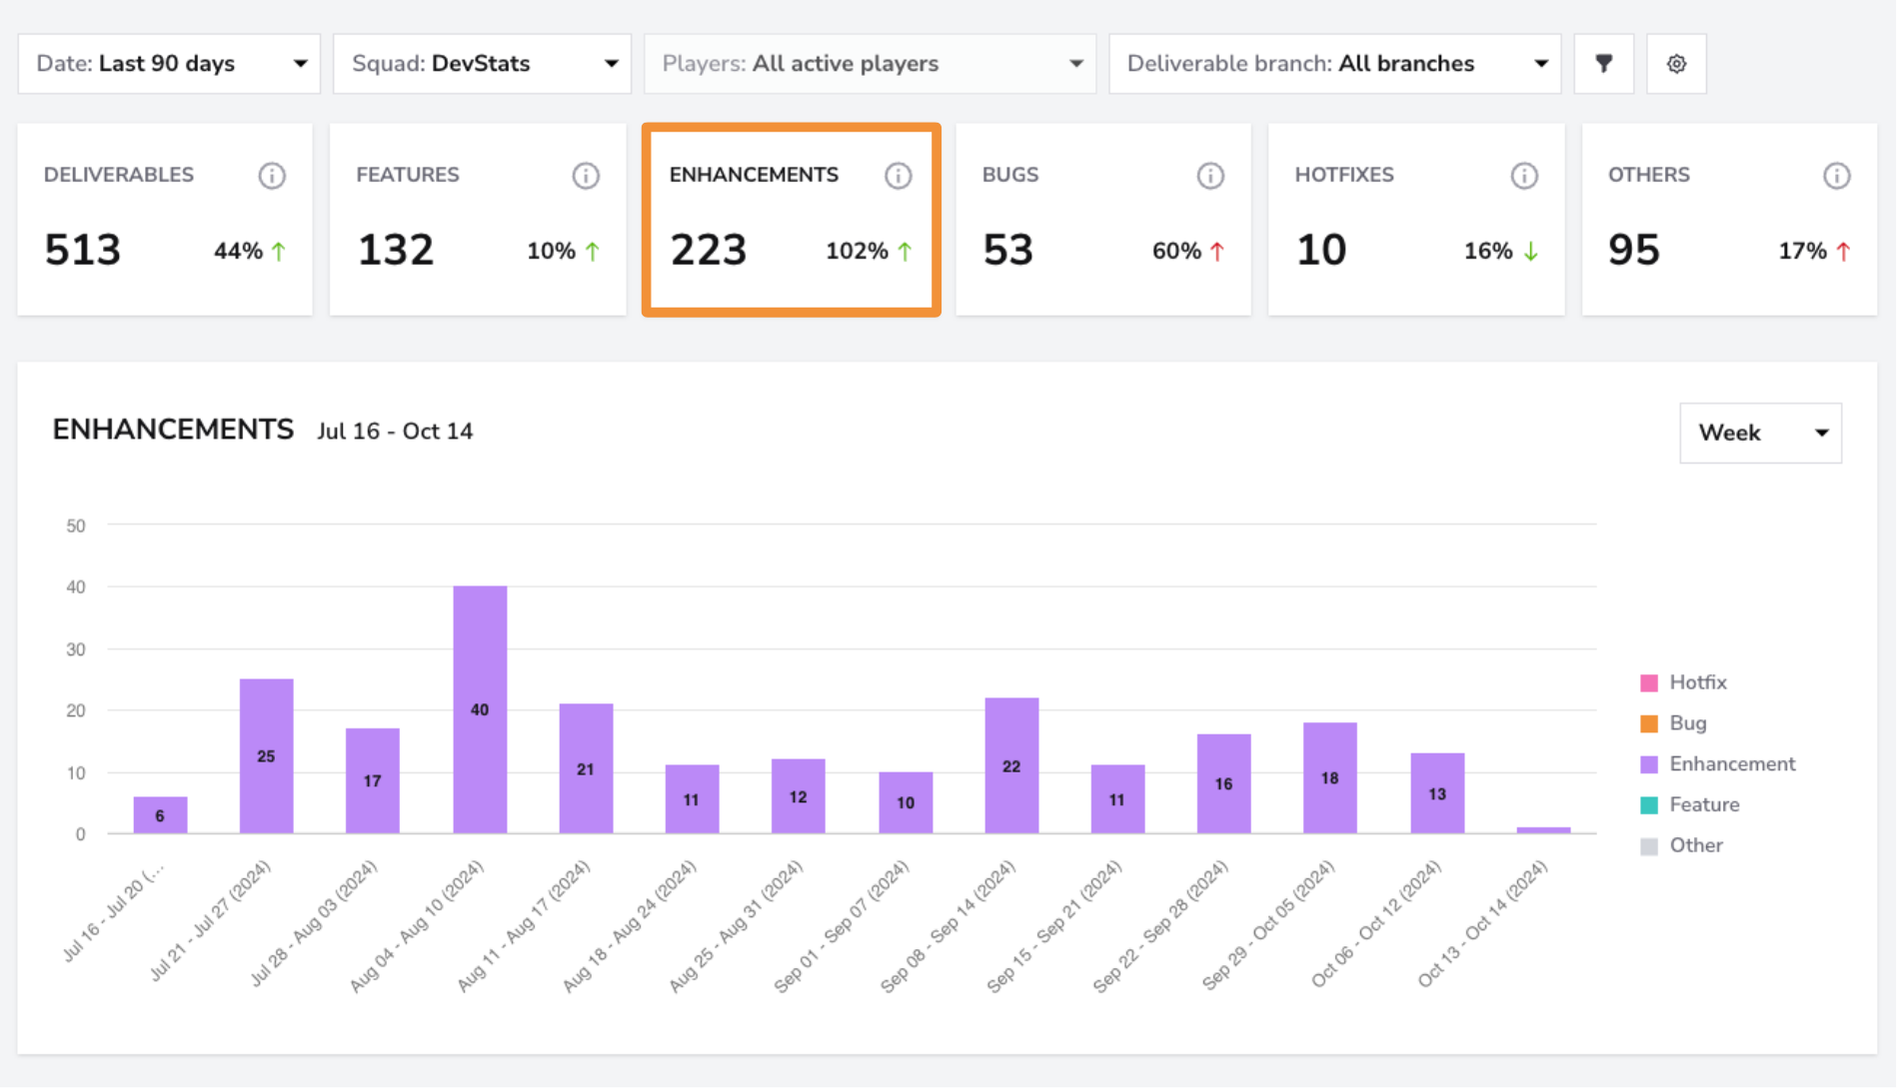Expand the Squad DevStats dropdown
Viewport: 1897px width, 1088px height.
point(482,64)
